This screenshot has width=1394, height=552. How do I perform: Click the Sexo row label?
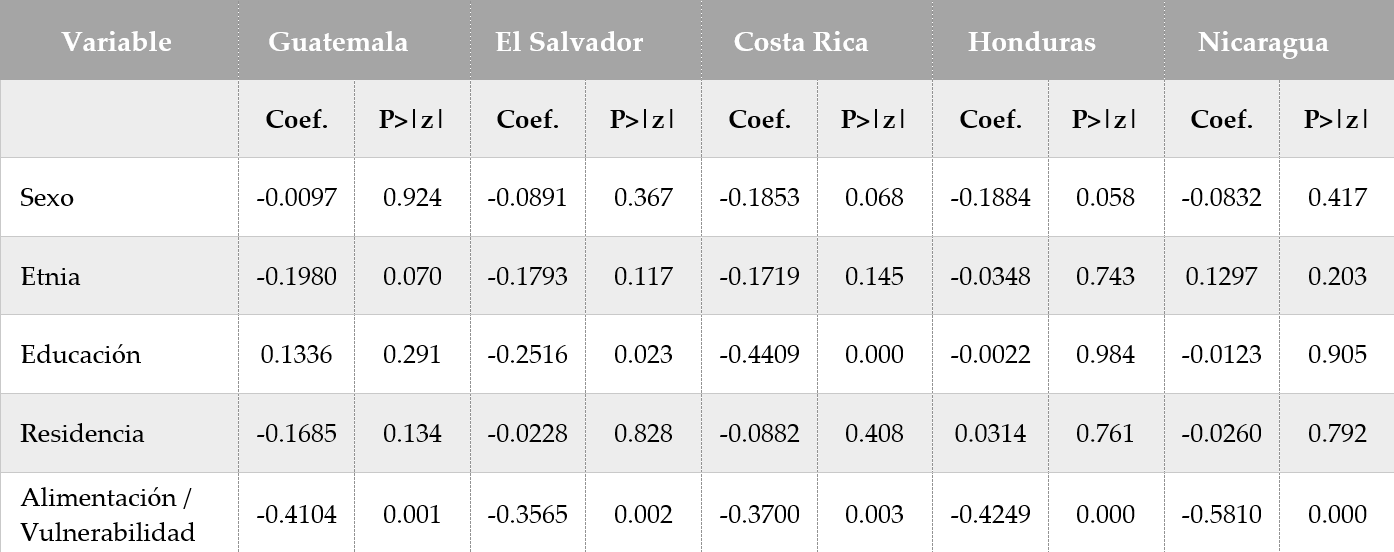tap(47, 197)
